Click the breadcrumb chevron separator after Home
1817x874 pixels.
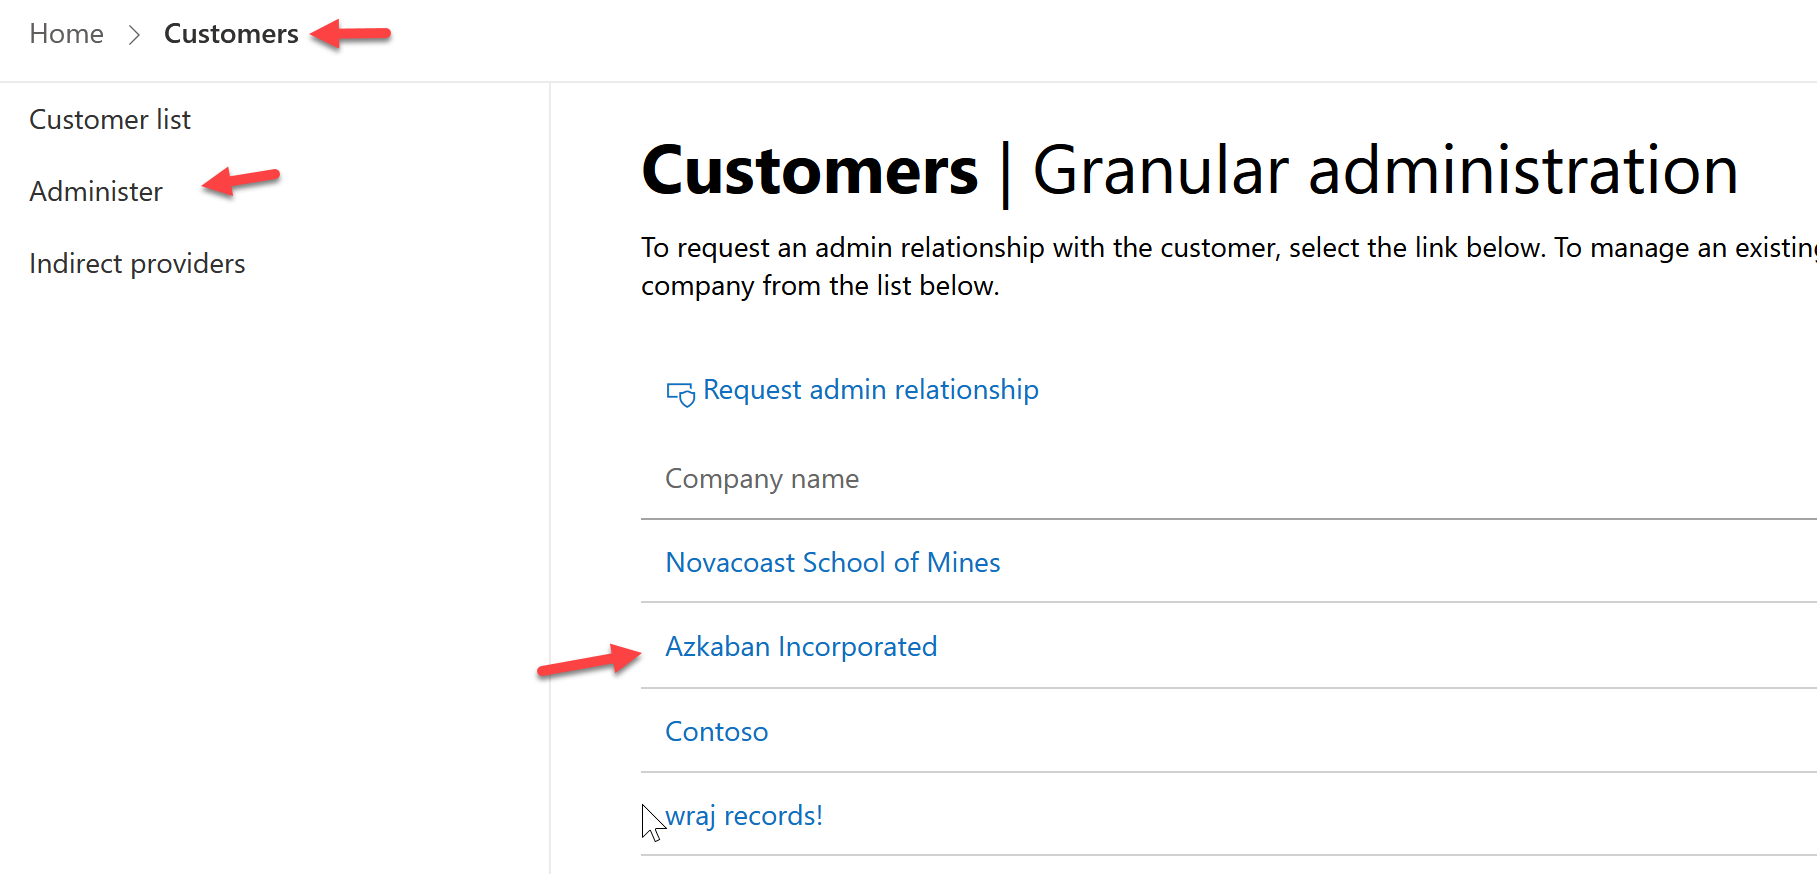[134, 35]
